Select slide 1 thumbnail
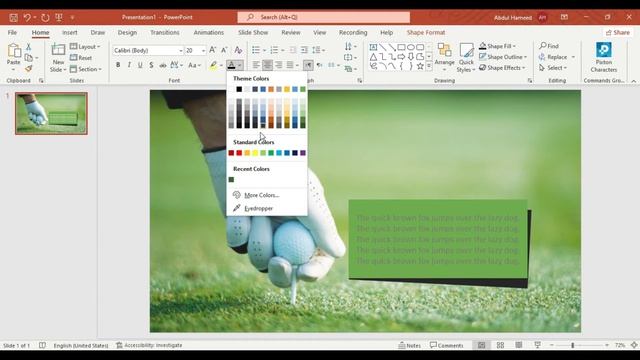Screen dimensions: 640x360 pyautogui.click(x=51, y=113)
